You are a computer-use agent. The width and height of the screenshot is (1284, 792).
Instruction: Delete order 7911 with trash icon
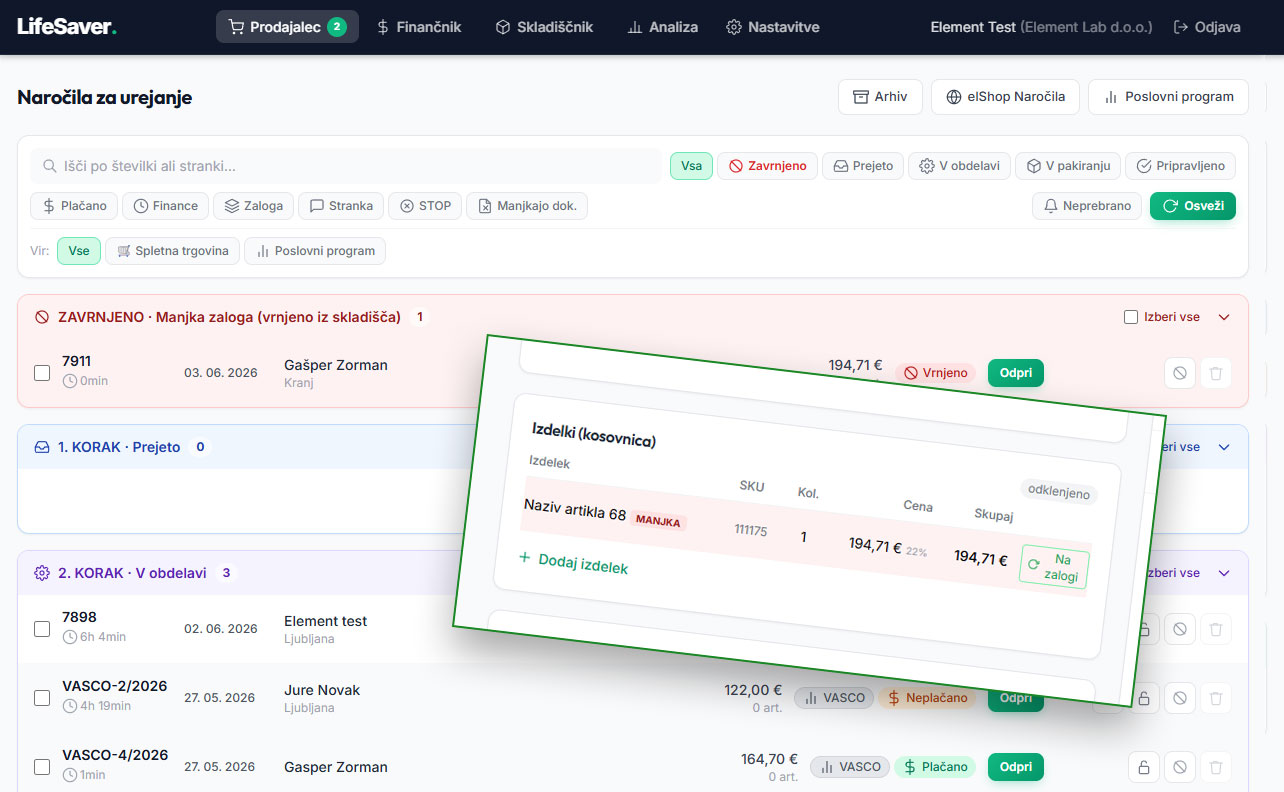1216,373
